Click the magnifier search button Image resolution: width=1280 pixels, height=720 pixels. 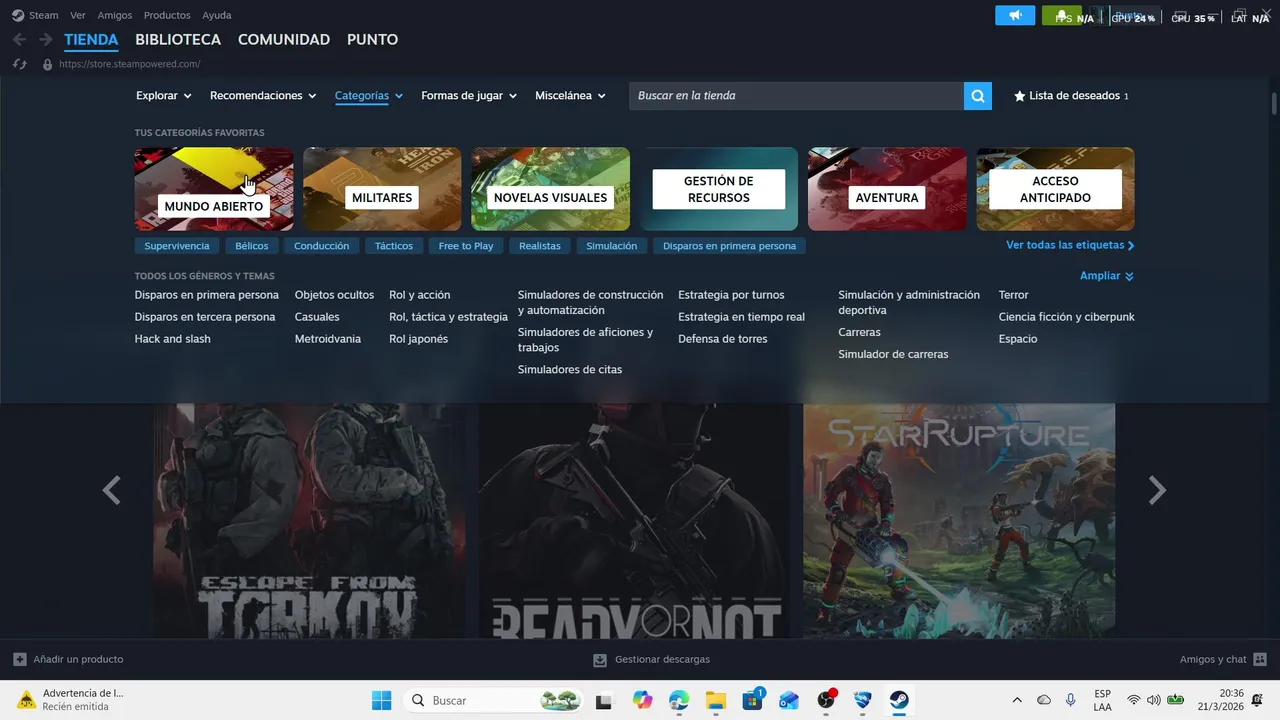978,96
